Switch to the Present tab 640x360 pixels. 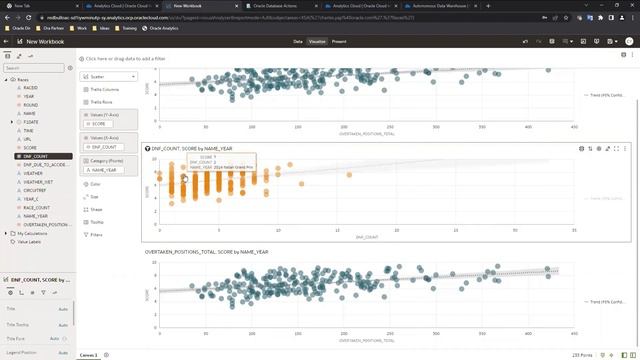[339, 42]
